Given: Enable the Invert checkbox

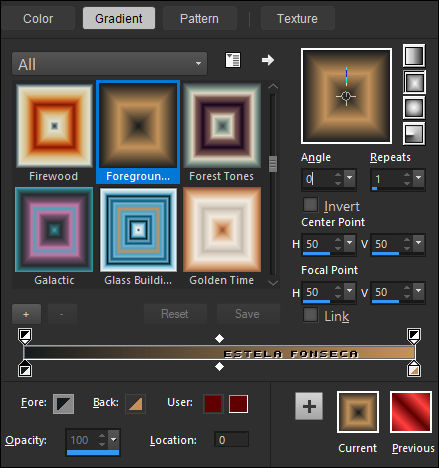Looking at the screenshot, I should coord(310,205).
